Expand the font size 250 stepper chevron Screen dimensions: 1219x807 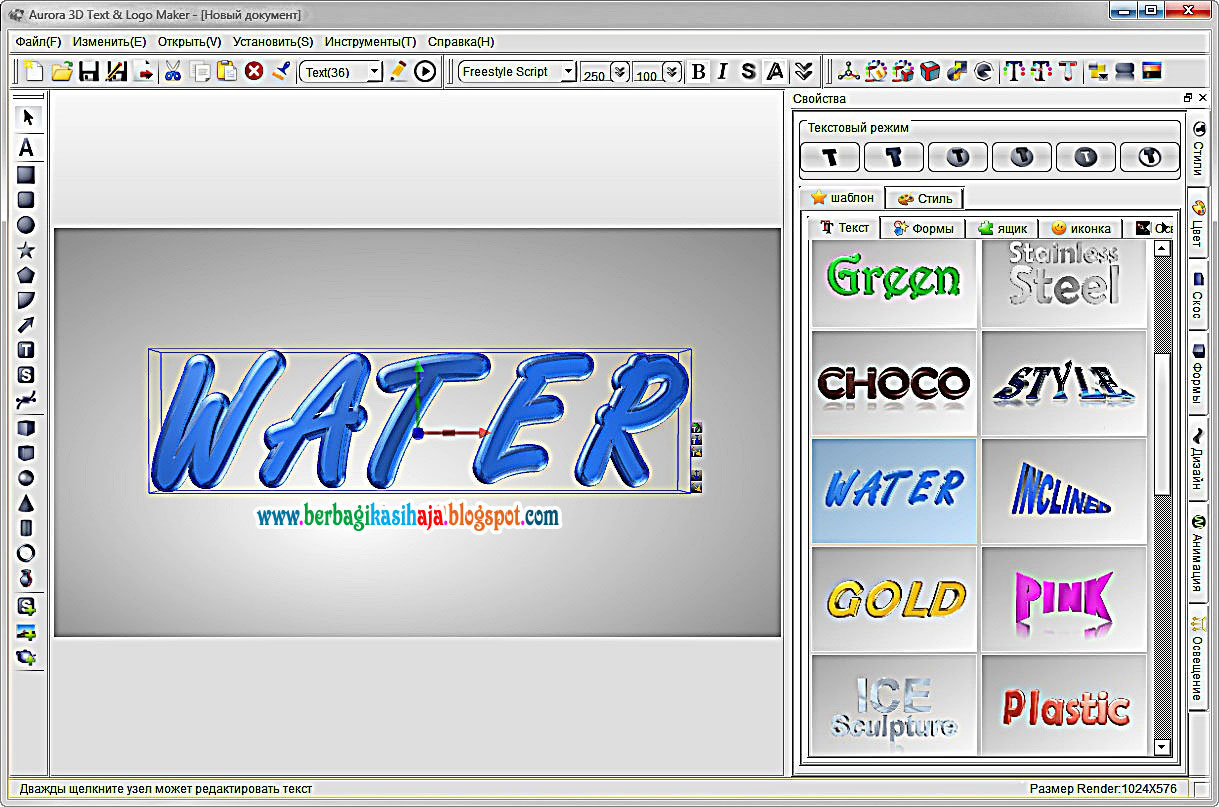(x=621, y=71)
